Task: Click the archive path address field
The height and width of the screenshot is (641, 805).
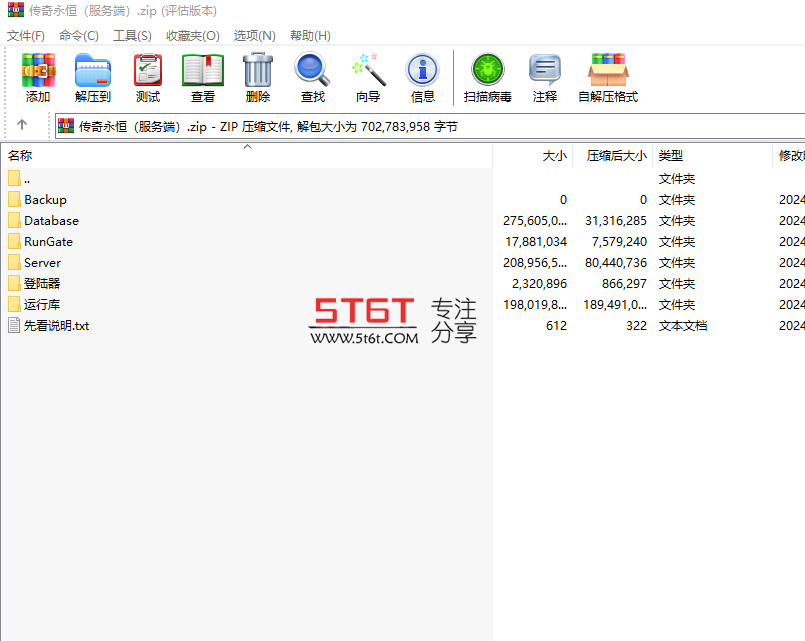Action: click(430, 126)
